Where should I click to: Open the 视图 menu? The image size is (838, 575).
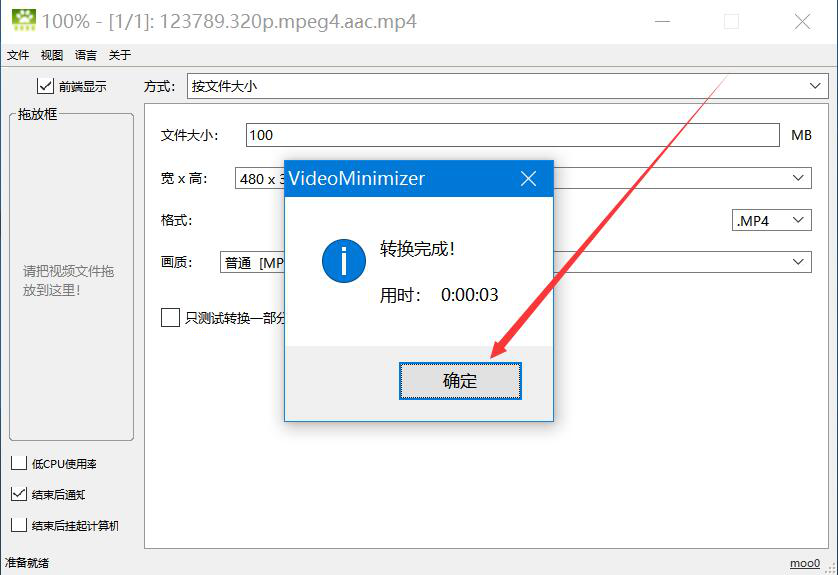pos(52,55)
